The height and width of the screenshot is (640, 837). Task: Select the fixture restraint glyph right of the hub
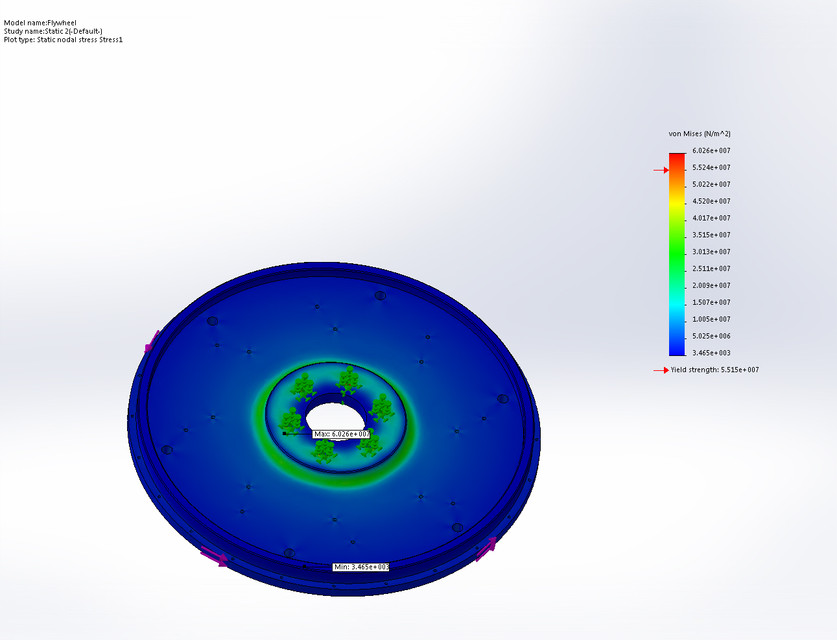(380, 406)
